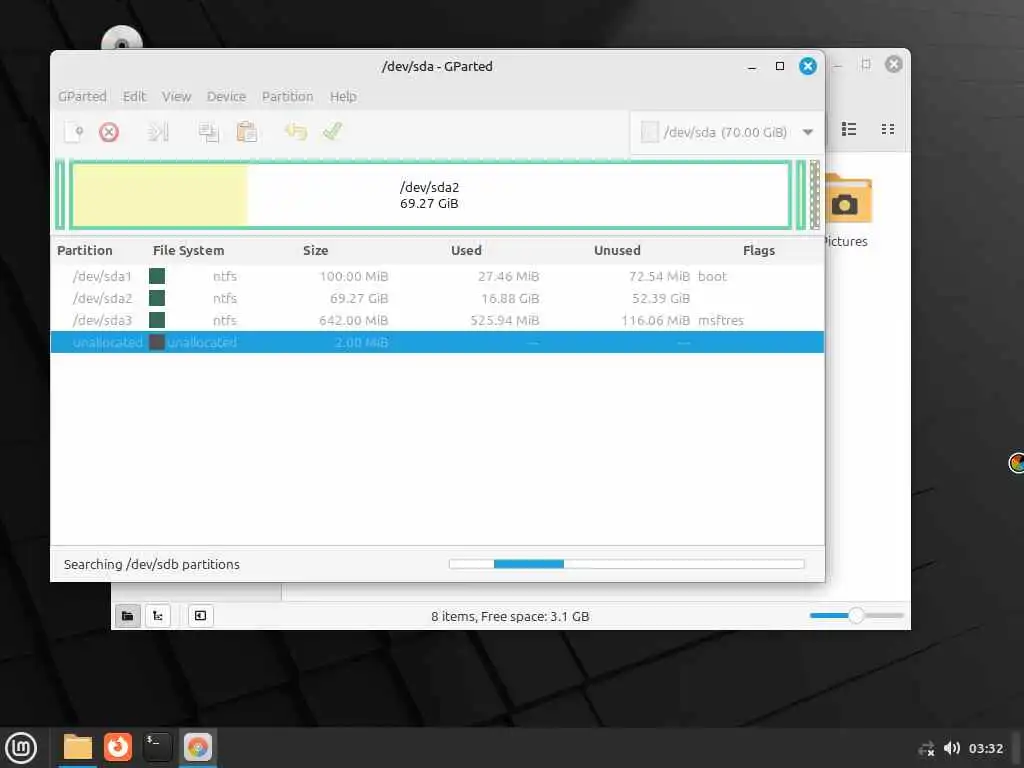Click the Searching /dev/sdb partitions progress bar
The width and height of the screenshot is (1024, 768).
(627, 564)
